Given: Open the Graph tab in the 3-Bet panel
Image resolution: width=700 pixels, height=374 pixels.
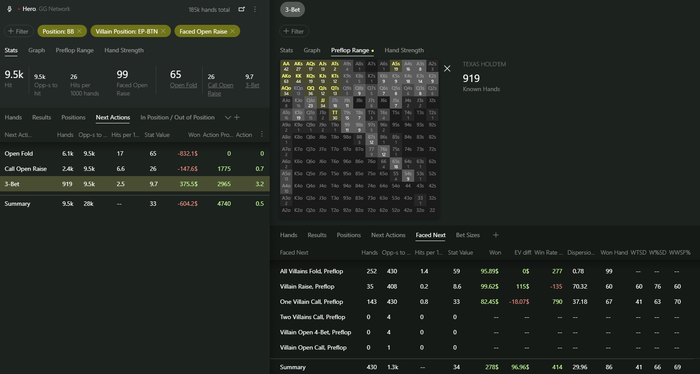Looking at the screenshot, I should pos(312,50).
